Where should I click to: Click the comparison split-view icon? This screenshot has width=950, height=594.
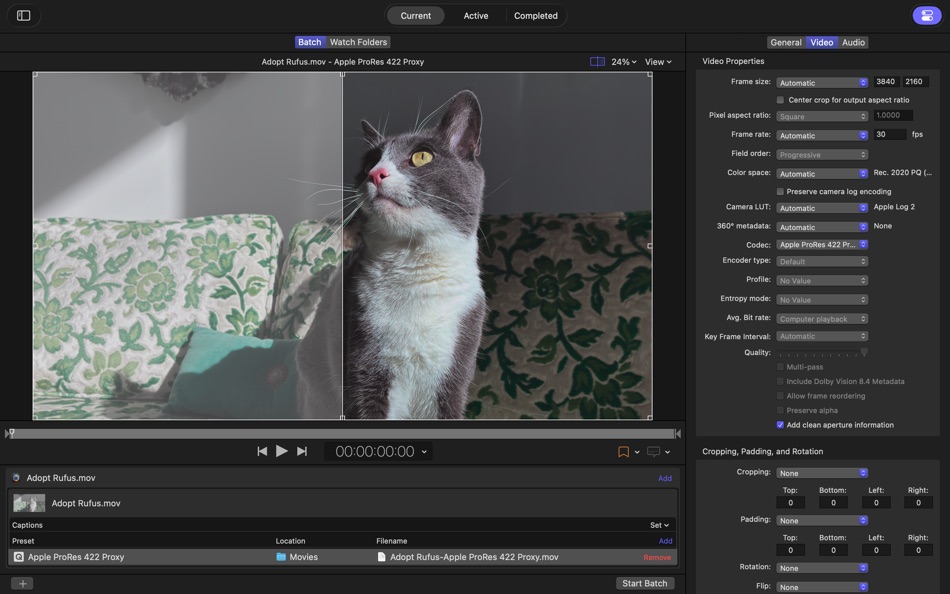597,62
